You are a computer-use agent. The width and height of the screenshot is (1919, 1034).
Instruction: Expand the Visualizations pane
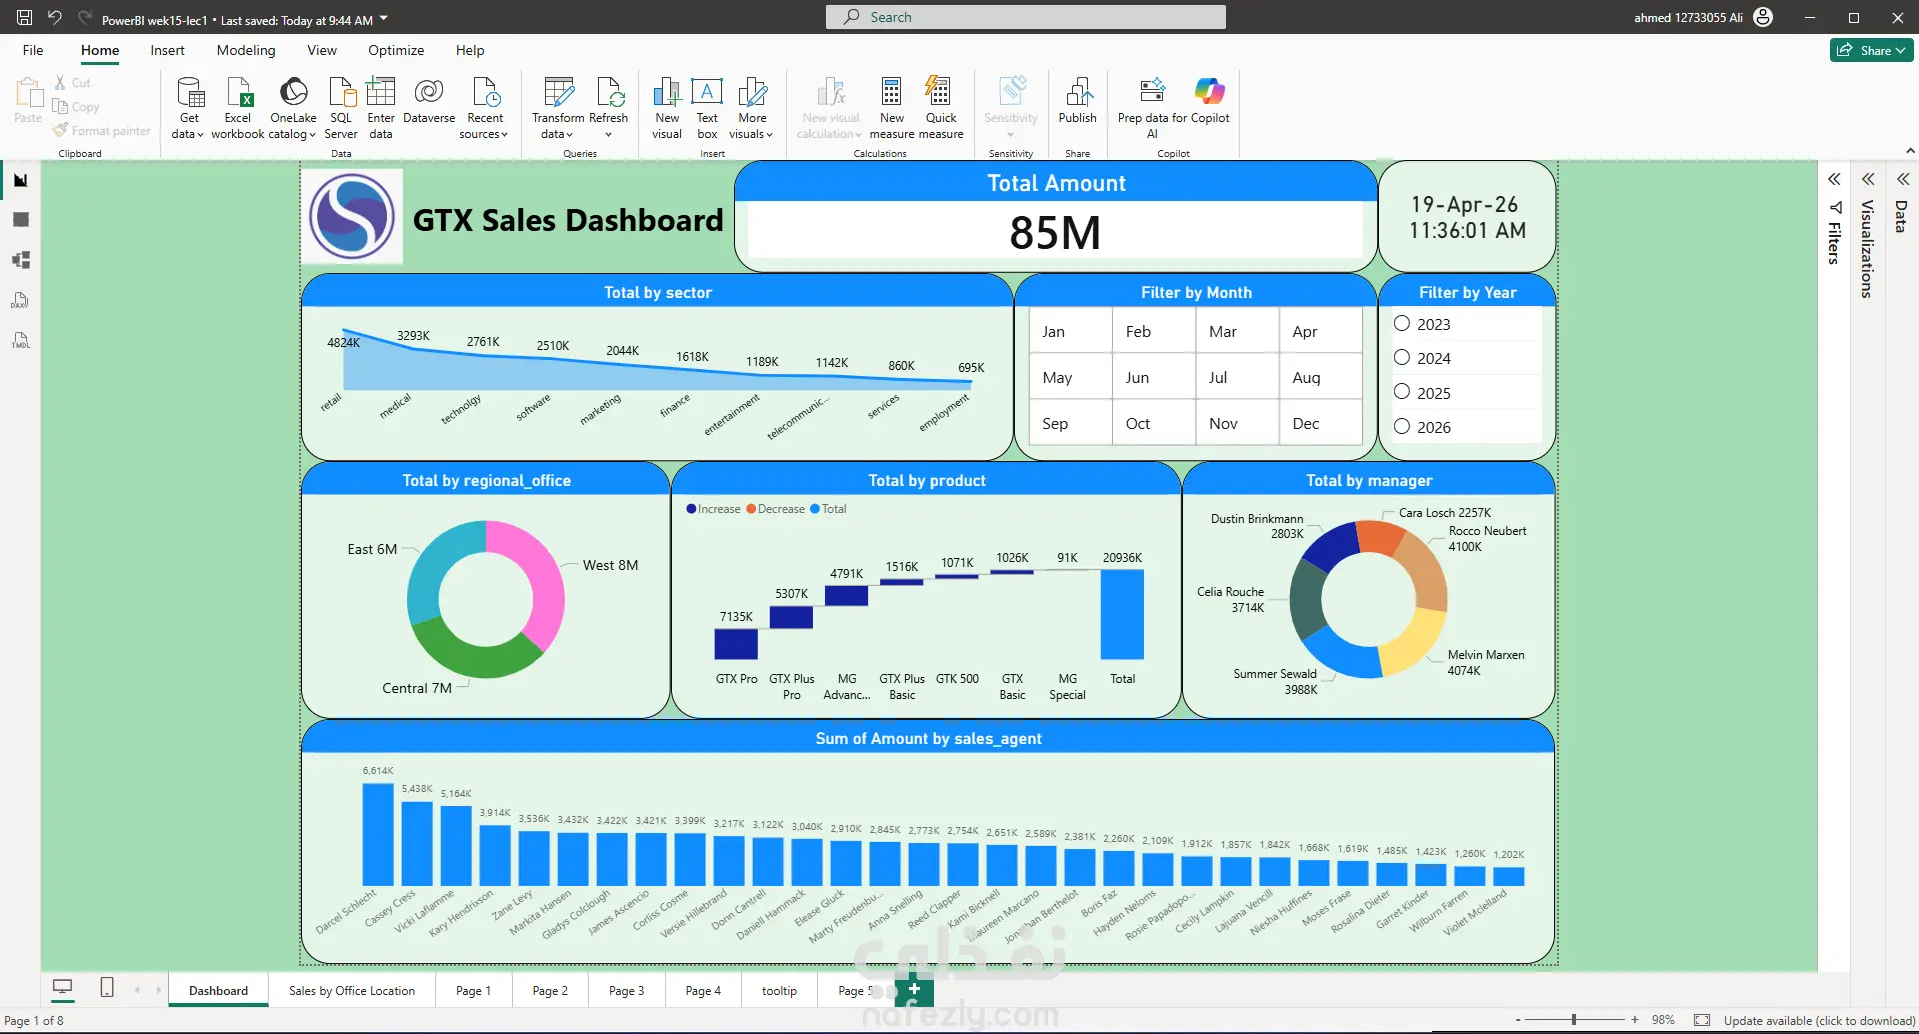[1868, 180]
